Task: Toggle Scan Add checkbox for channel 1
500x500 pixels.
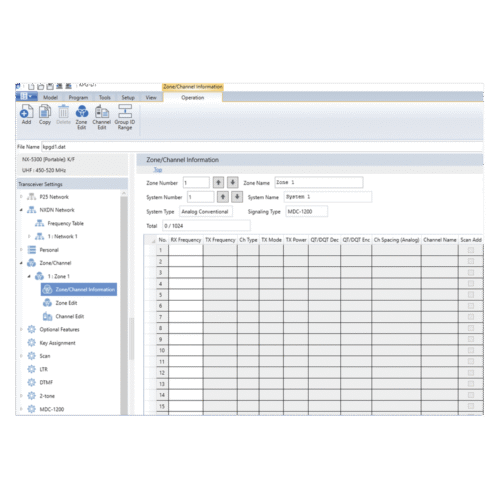Action: coord(471,250)
